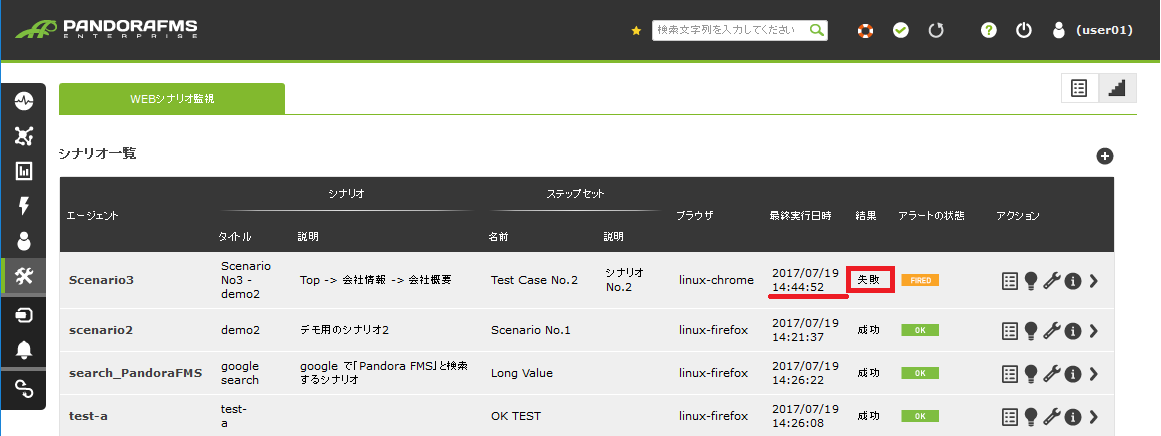Click the (user01) username link
This screenshot has width=1161, height=436.
[1104, 30]
